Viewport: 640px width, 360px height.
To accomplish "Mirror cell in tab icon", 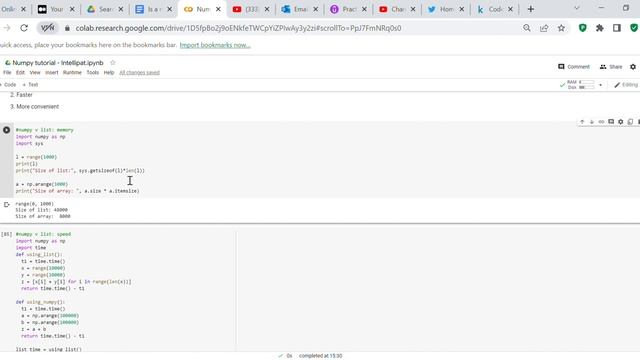I will pos(630,122).
